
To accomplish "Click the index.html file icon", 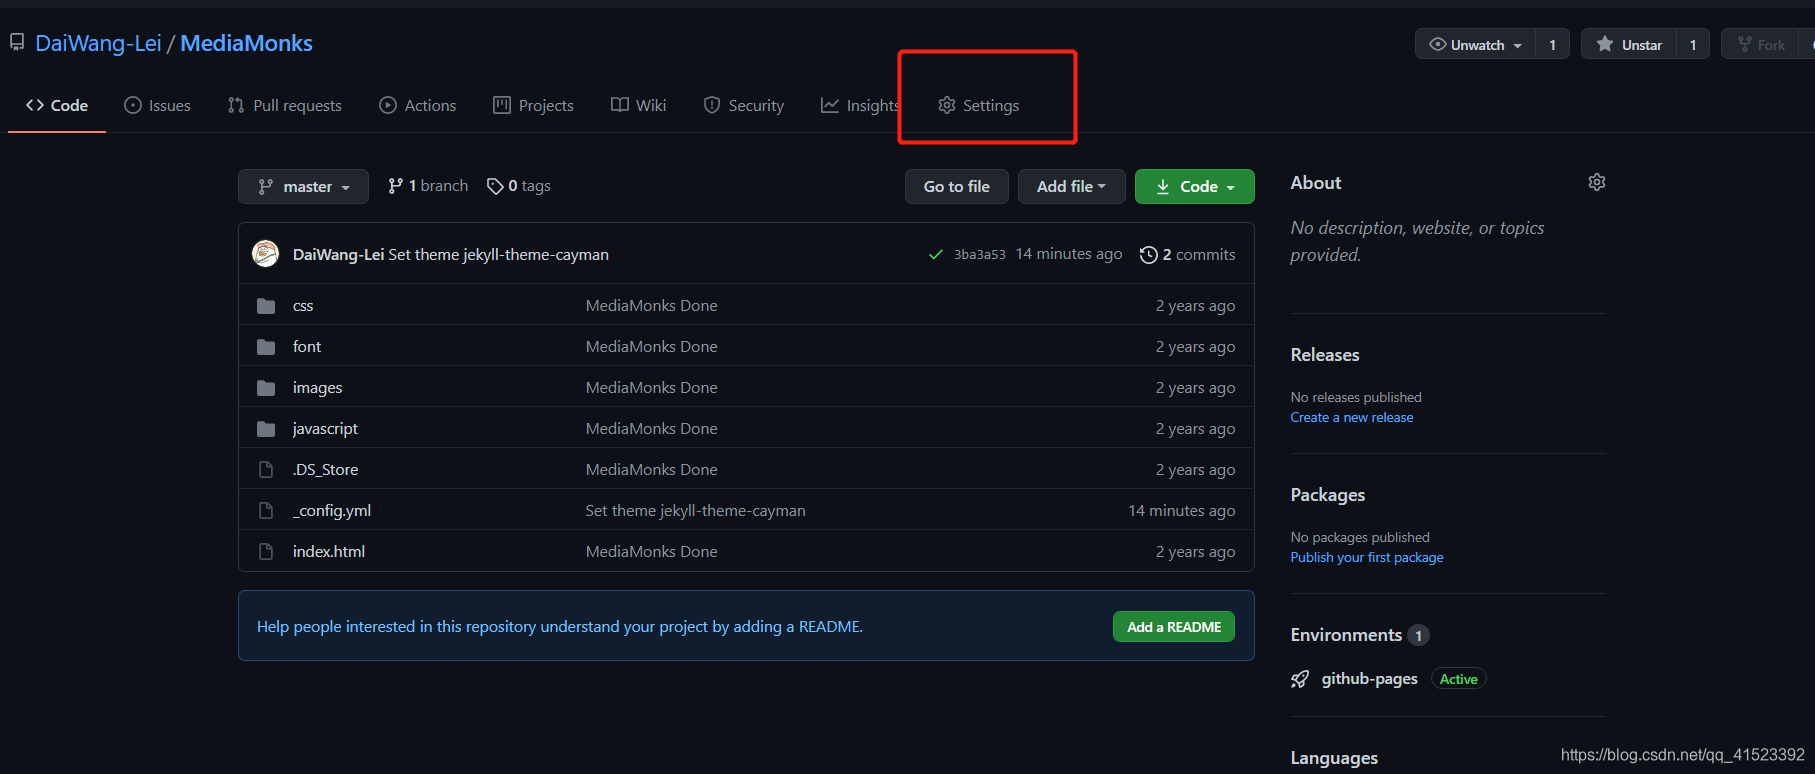I will [x=266, y=552].
